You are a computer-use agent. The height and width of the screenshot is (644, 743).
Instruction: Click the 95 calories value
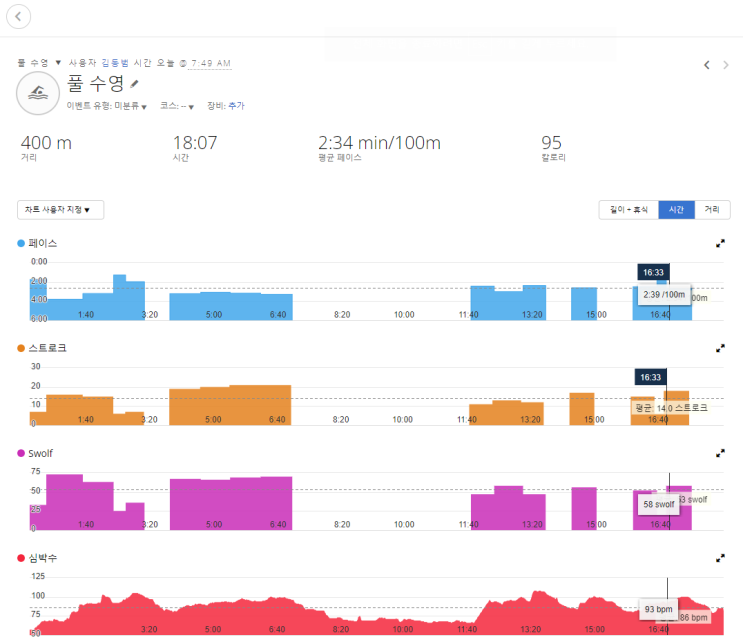(x=552, y=143)
